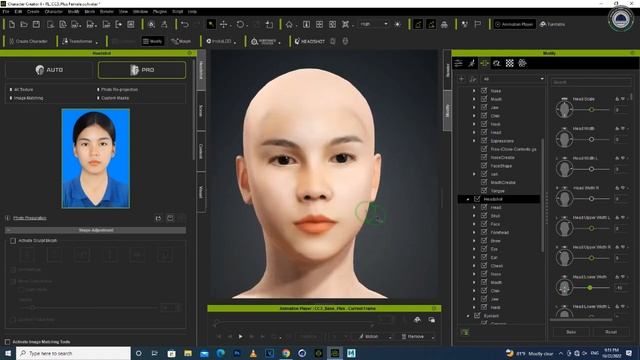Click the Reset button under morph sliders

(x=611, y=332)
